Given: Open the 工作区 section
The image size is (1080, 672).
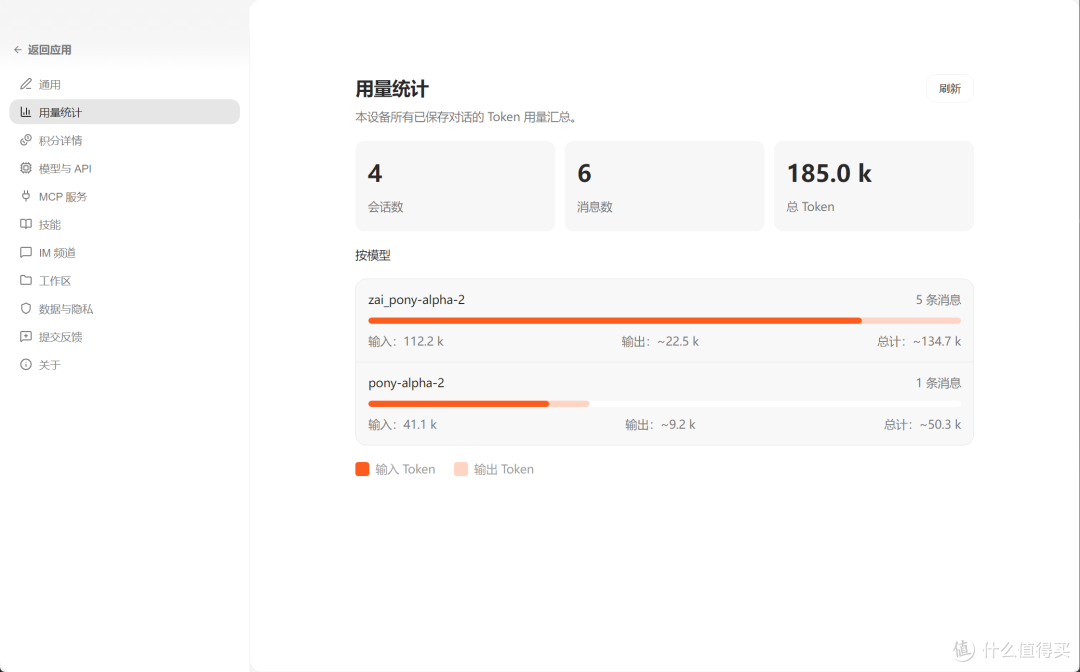Looking at the screenshot, I should pos(125,281).
